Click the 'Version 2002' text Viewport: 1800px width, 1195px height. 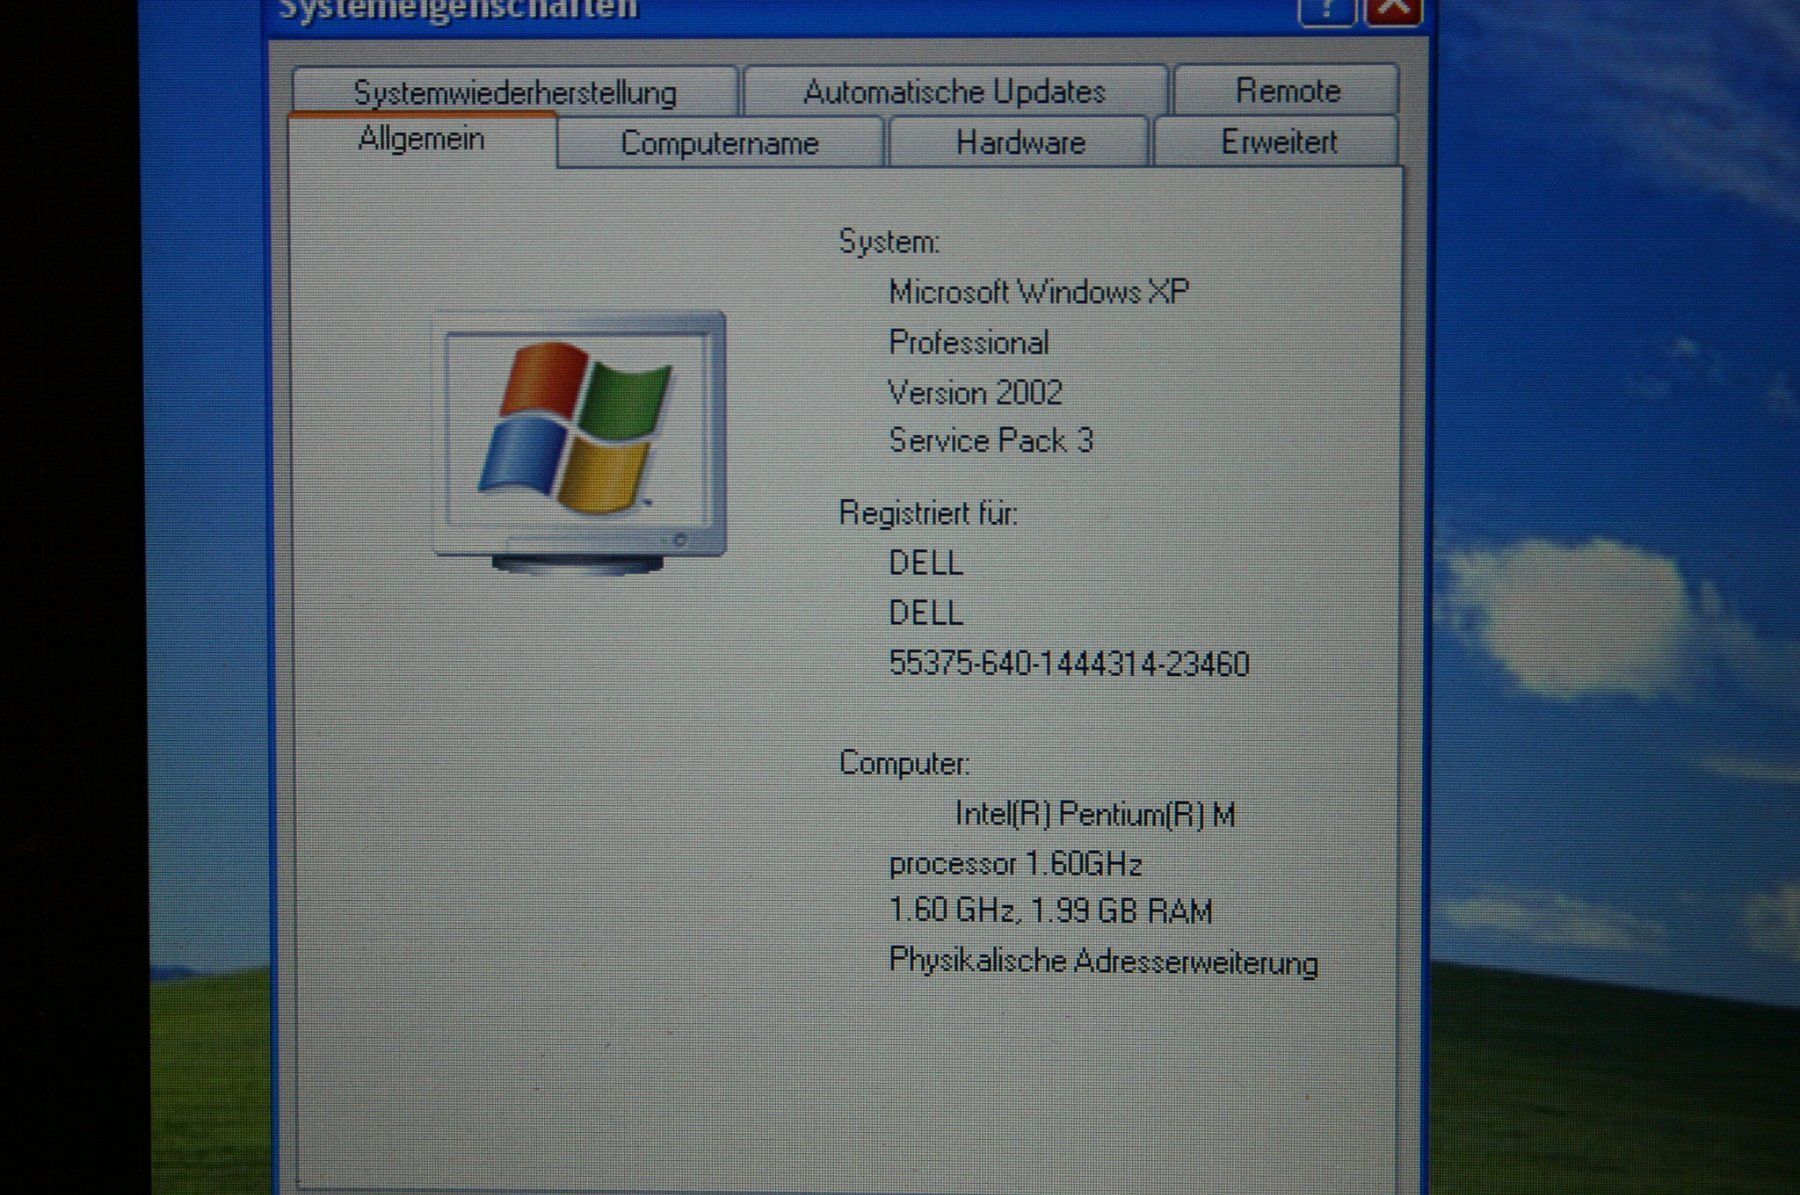(975, 392)
